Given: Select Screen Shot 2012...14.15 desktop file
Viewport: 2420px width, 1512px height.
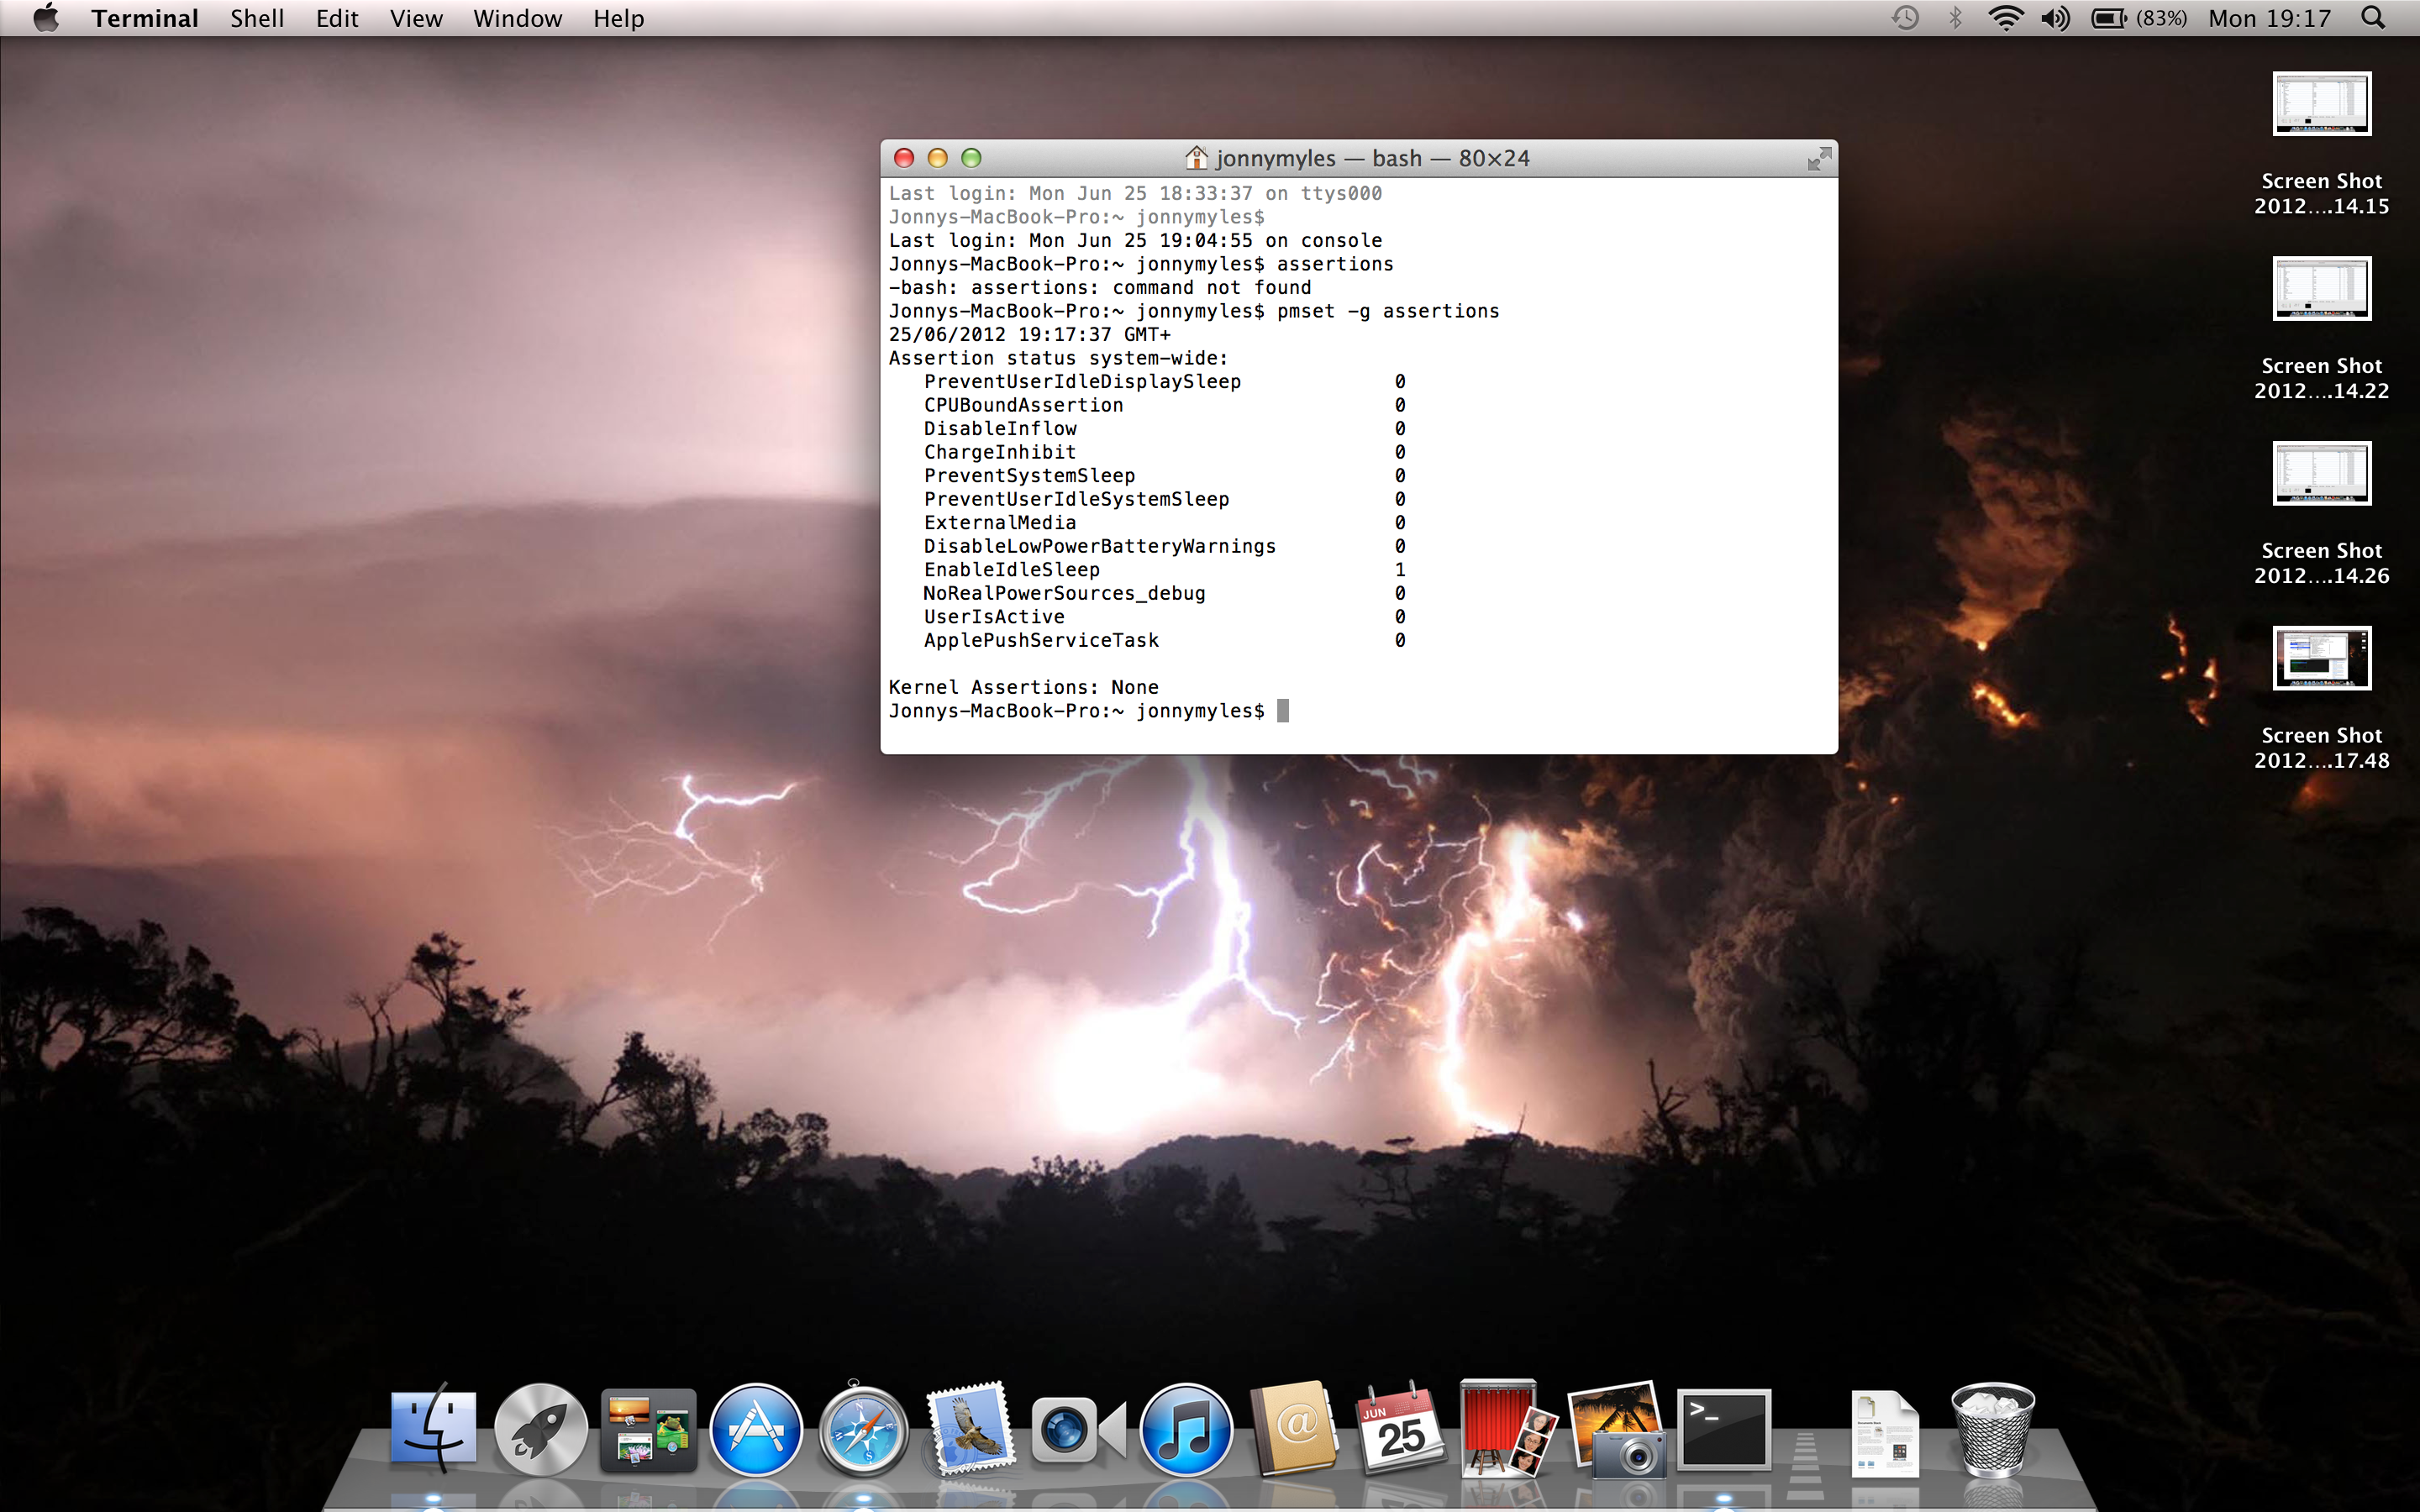Looking at the screenshot, I should tap(2321, 142).
